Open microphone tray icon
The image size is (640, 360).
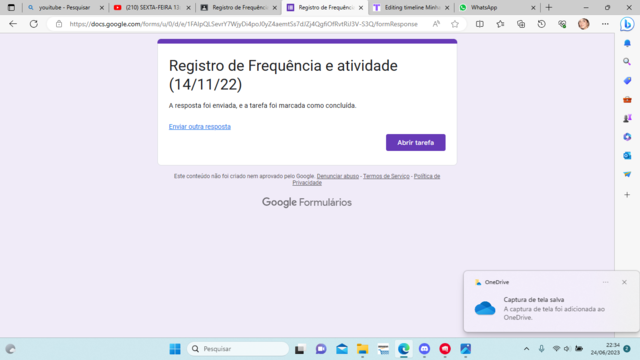pyautogui.click(x=541, y=349)
